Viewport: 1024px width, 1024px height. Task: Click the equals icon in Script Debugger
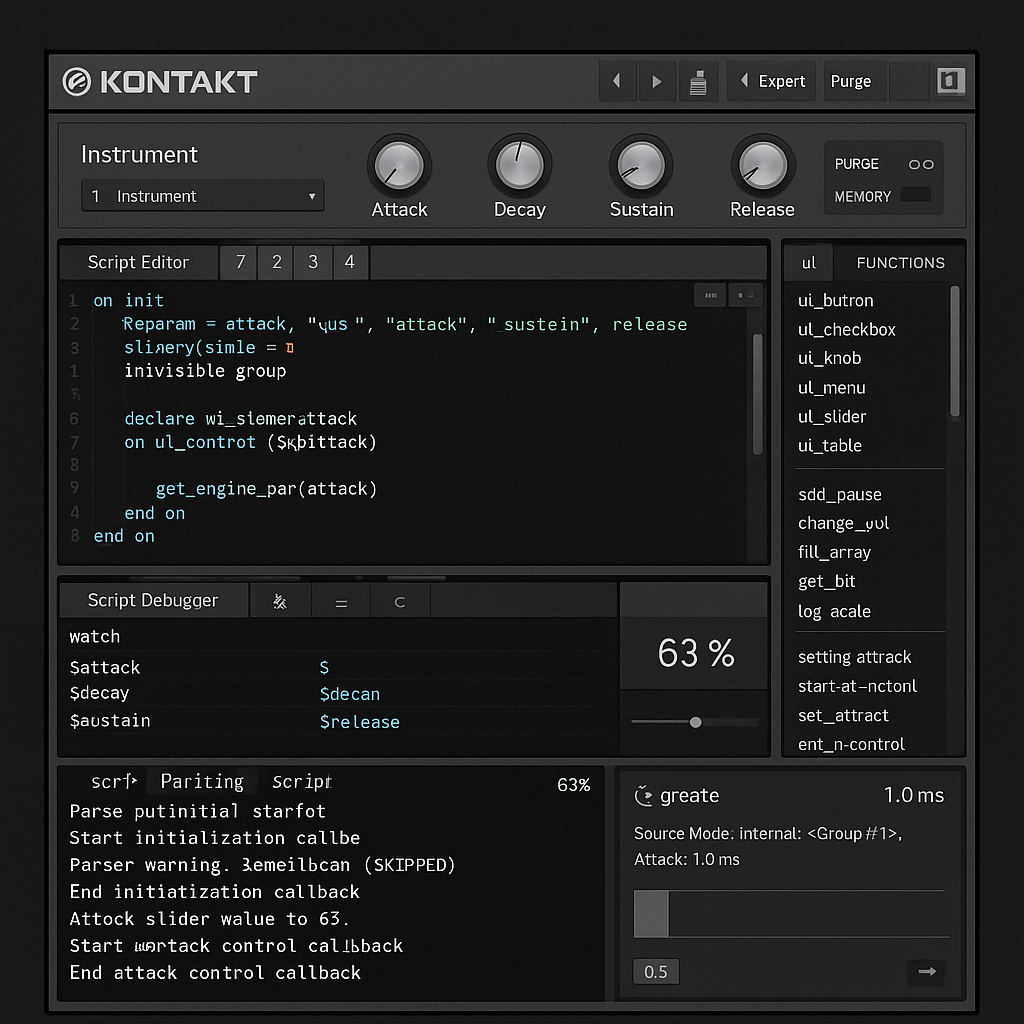pyautogui.click(x=340, y=600)
